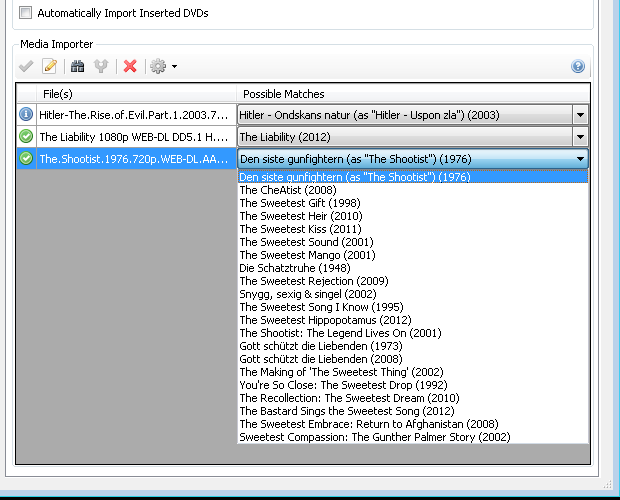Click the blue info icon for Hitler row
620x500 pixels.
click(26, 115)
